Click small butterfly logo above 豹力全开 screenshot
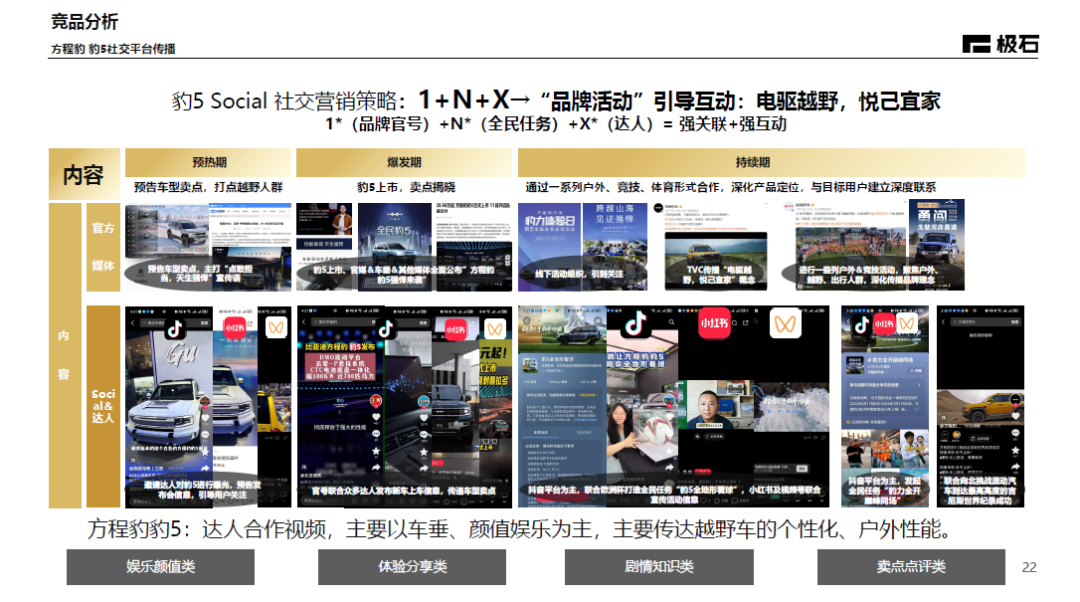1080x602 pixels. click(907, 324)
